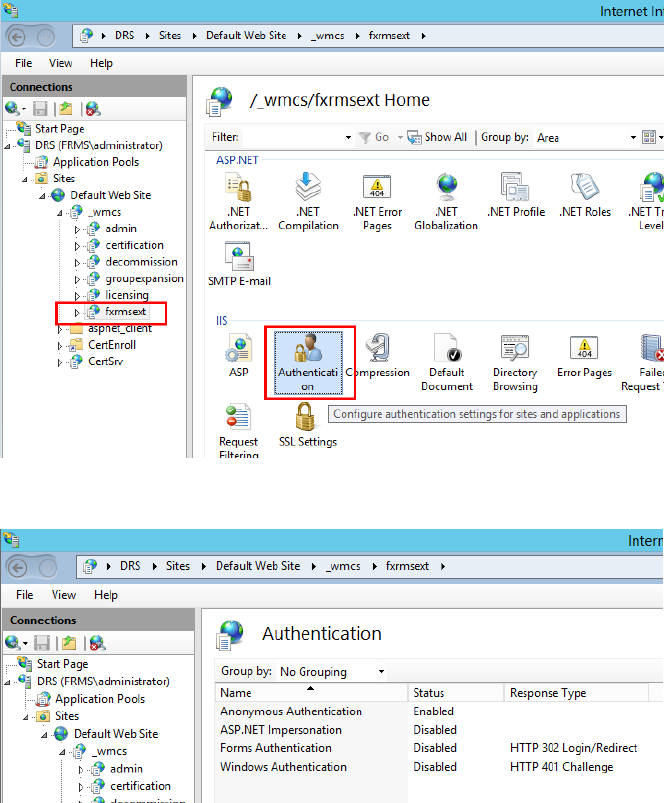Screen dimensions: 664x803
Task: Sort by the Name column header
Action: coord(312,693)
